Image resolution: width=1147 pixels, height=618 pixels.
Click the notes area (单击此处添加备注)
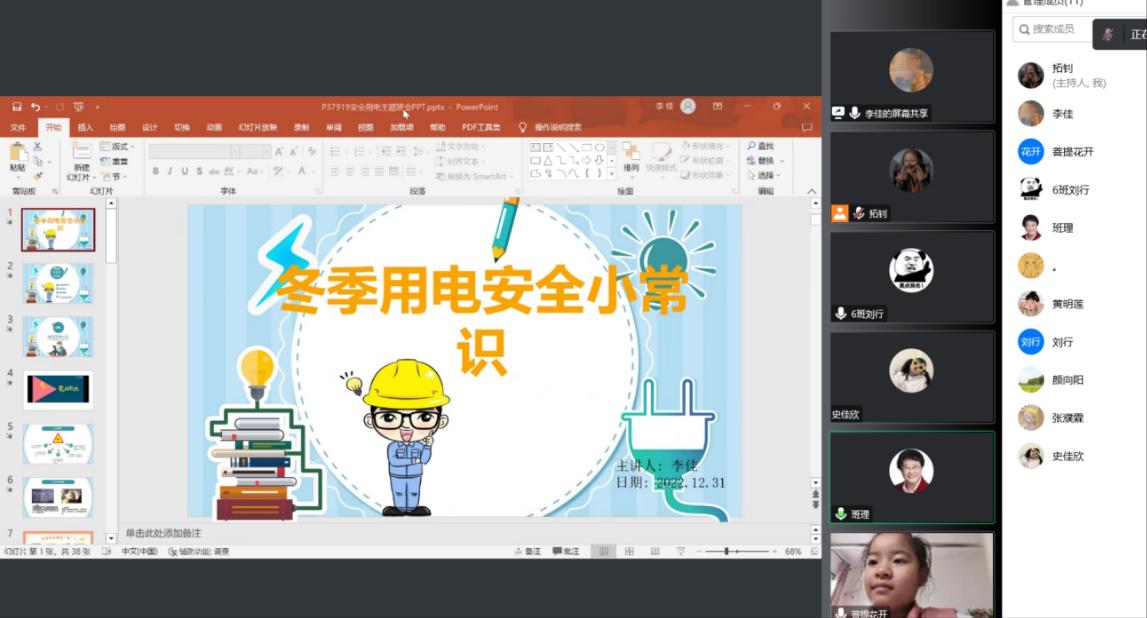(465, 533)
